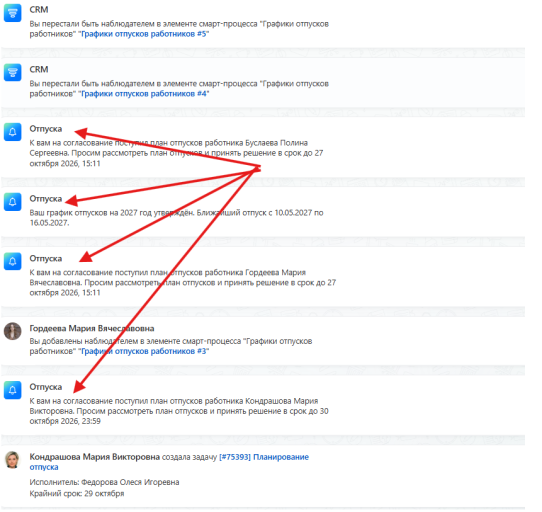Click bell icon of Кондрашова Мария approval notification
The image size is (542, 512).
(x=12, y=390)
